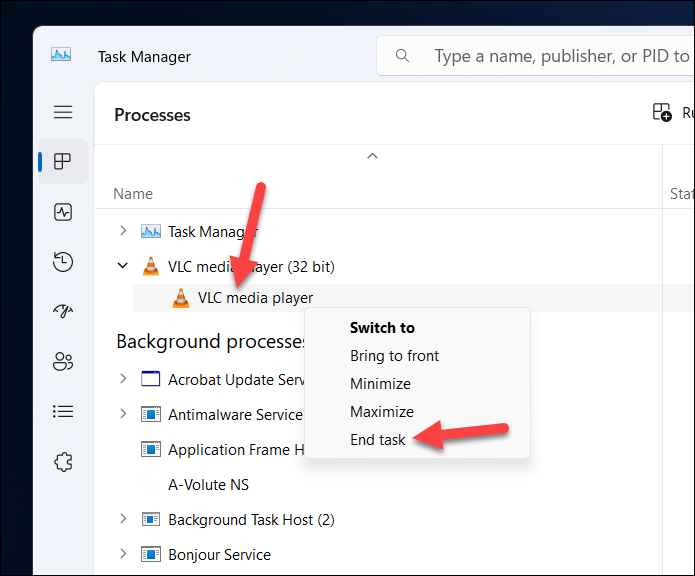Open the Services sidebar icon

click(63, 461)
